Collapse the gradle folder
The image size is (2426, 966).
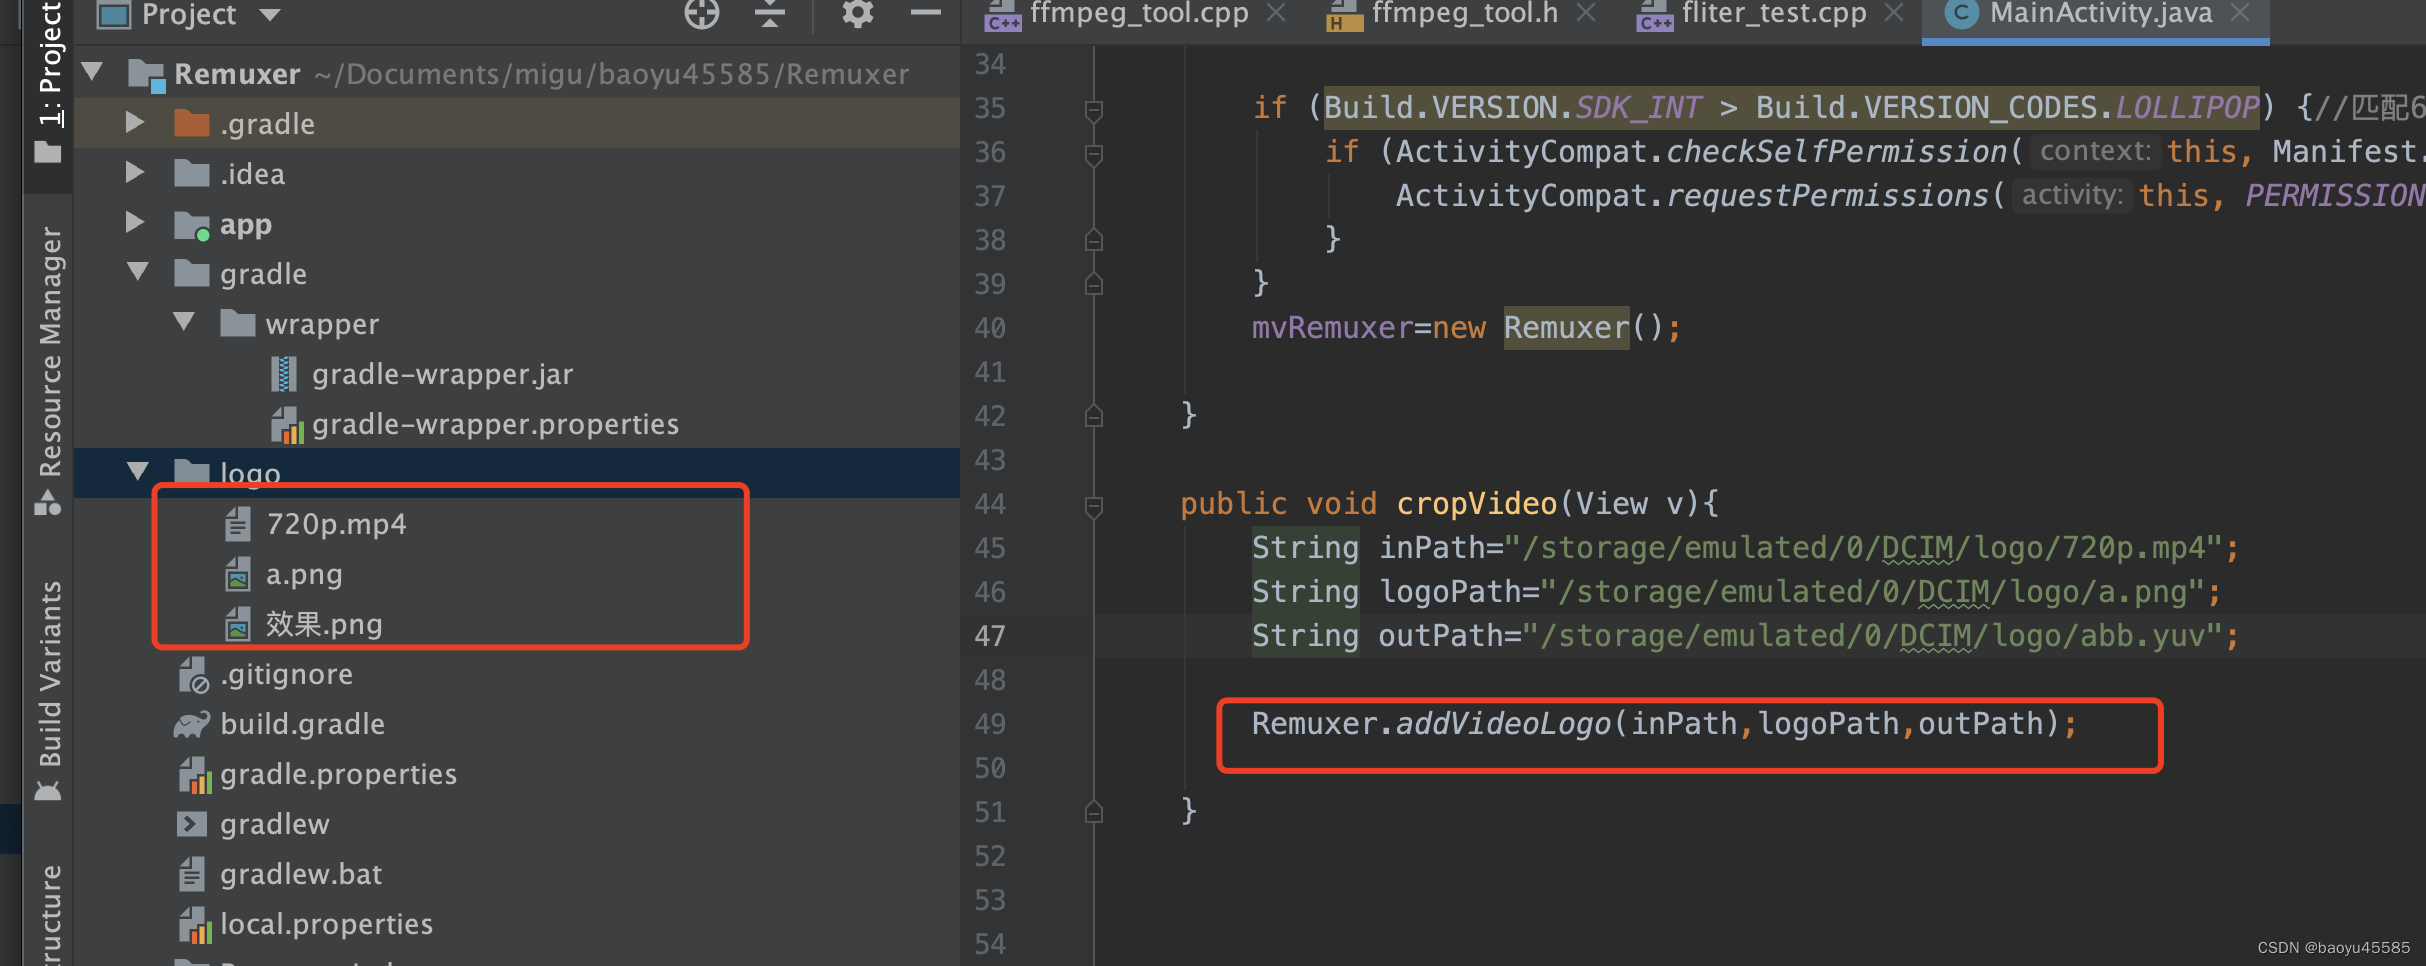(x=138, y=272)
